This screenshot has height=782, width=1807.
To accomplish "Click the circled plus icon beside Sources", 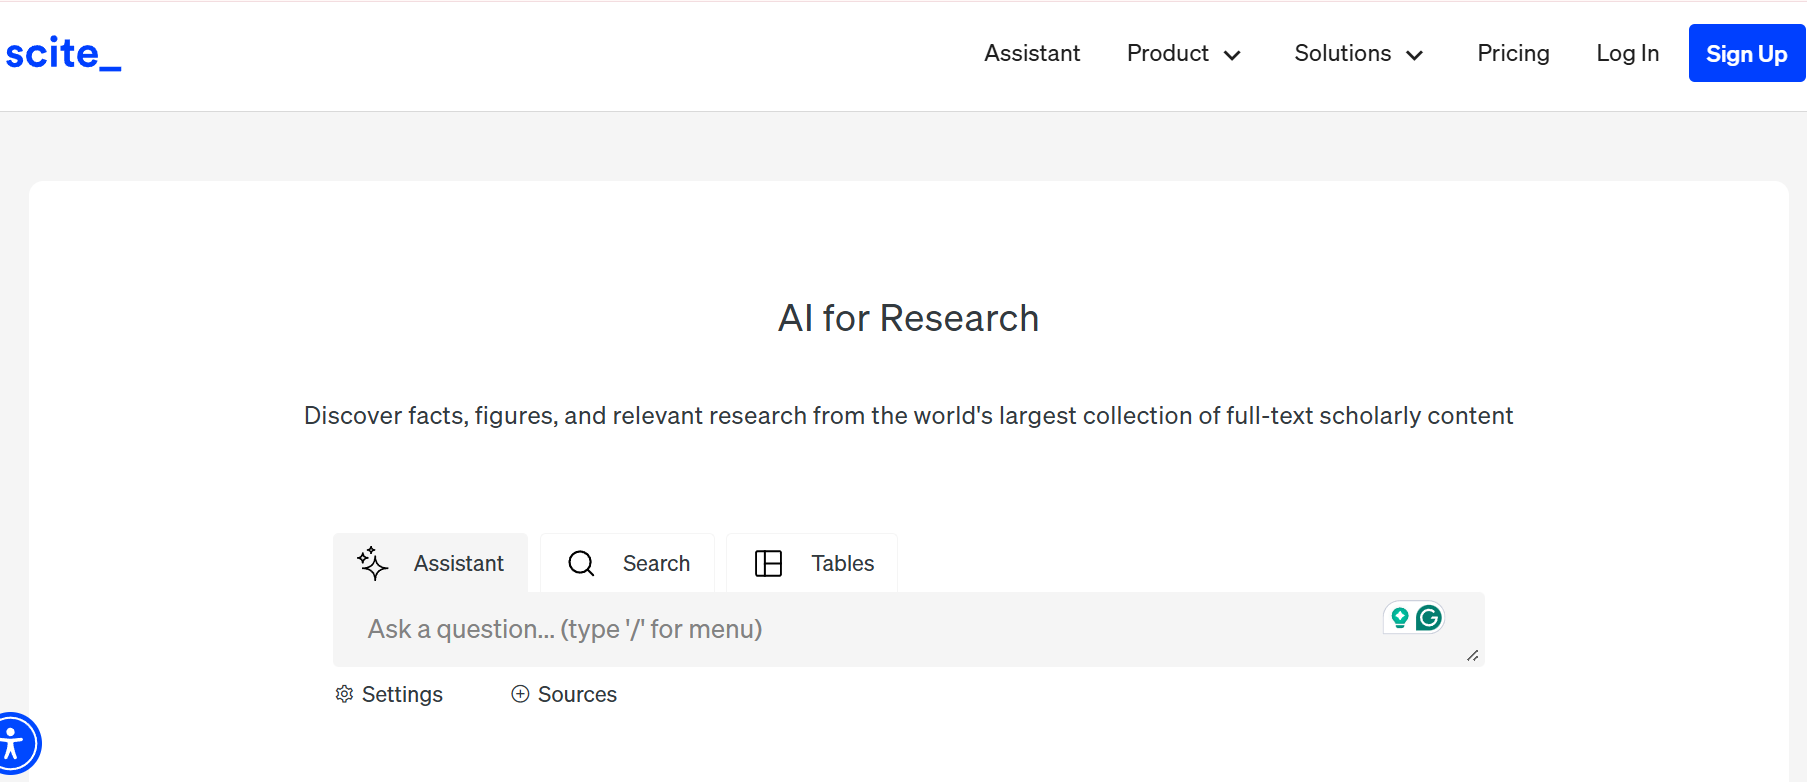I will click(x=520, y=694).
